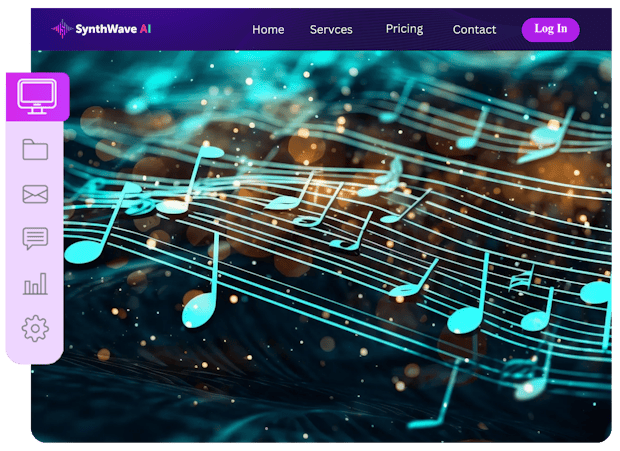Open the folder icon in sidebar
The image size is (620, 451).
35,150
